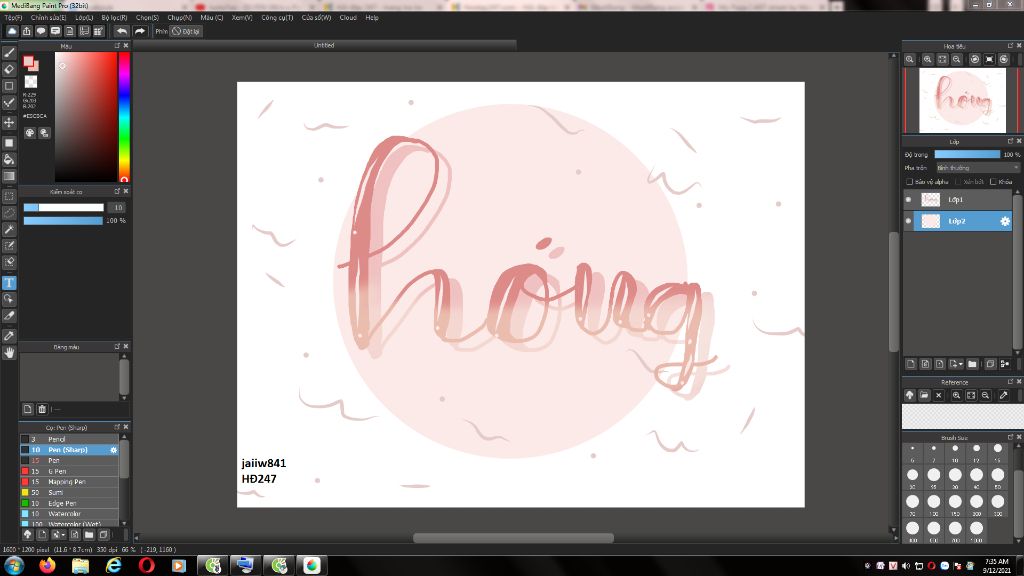Select the Move tool

tap(9, 122)
